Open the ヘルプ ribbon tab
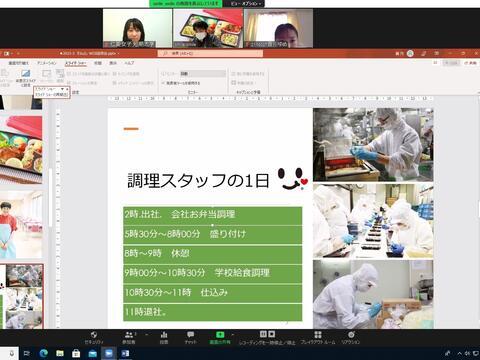480x360 pixels. point(129,63)
